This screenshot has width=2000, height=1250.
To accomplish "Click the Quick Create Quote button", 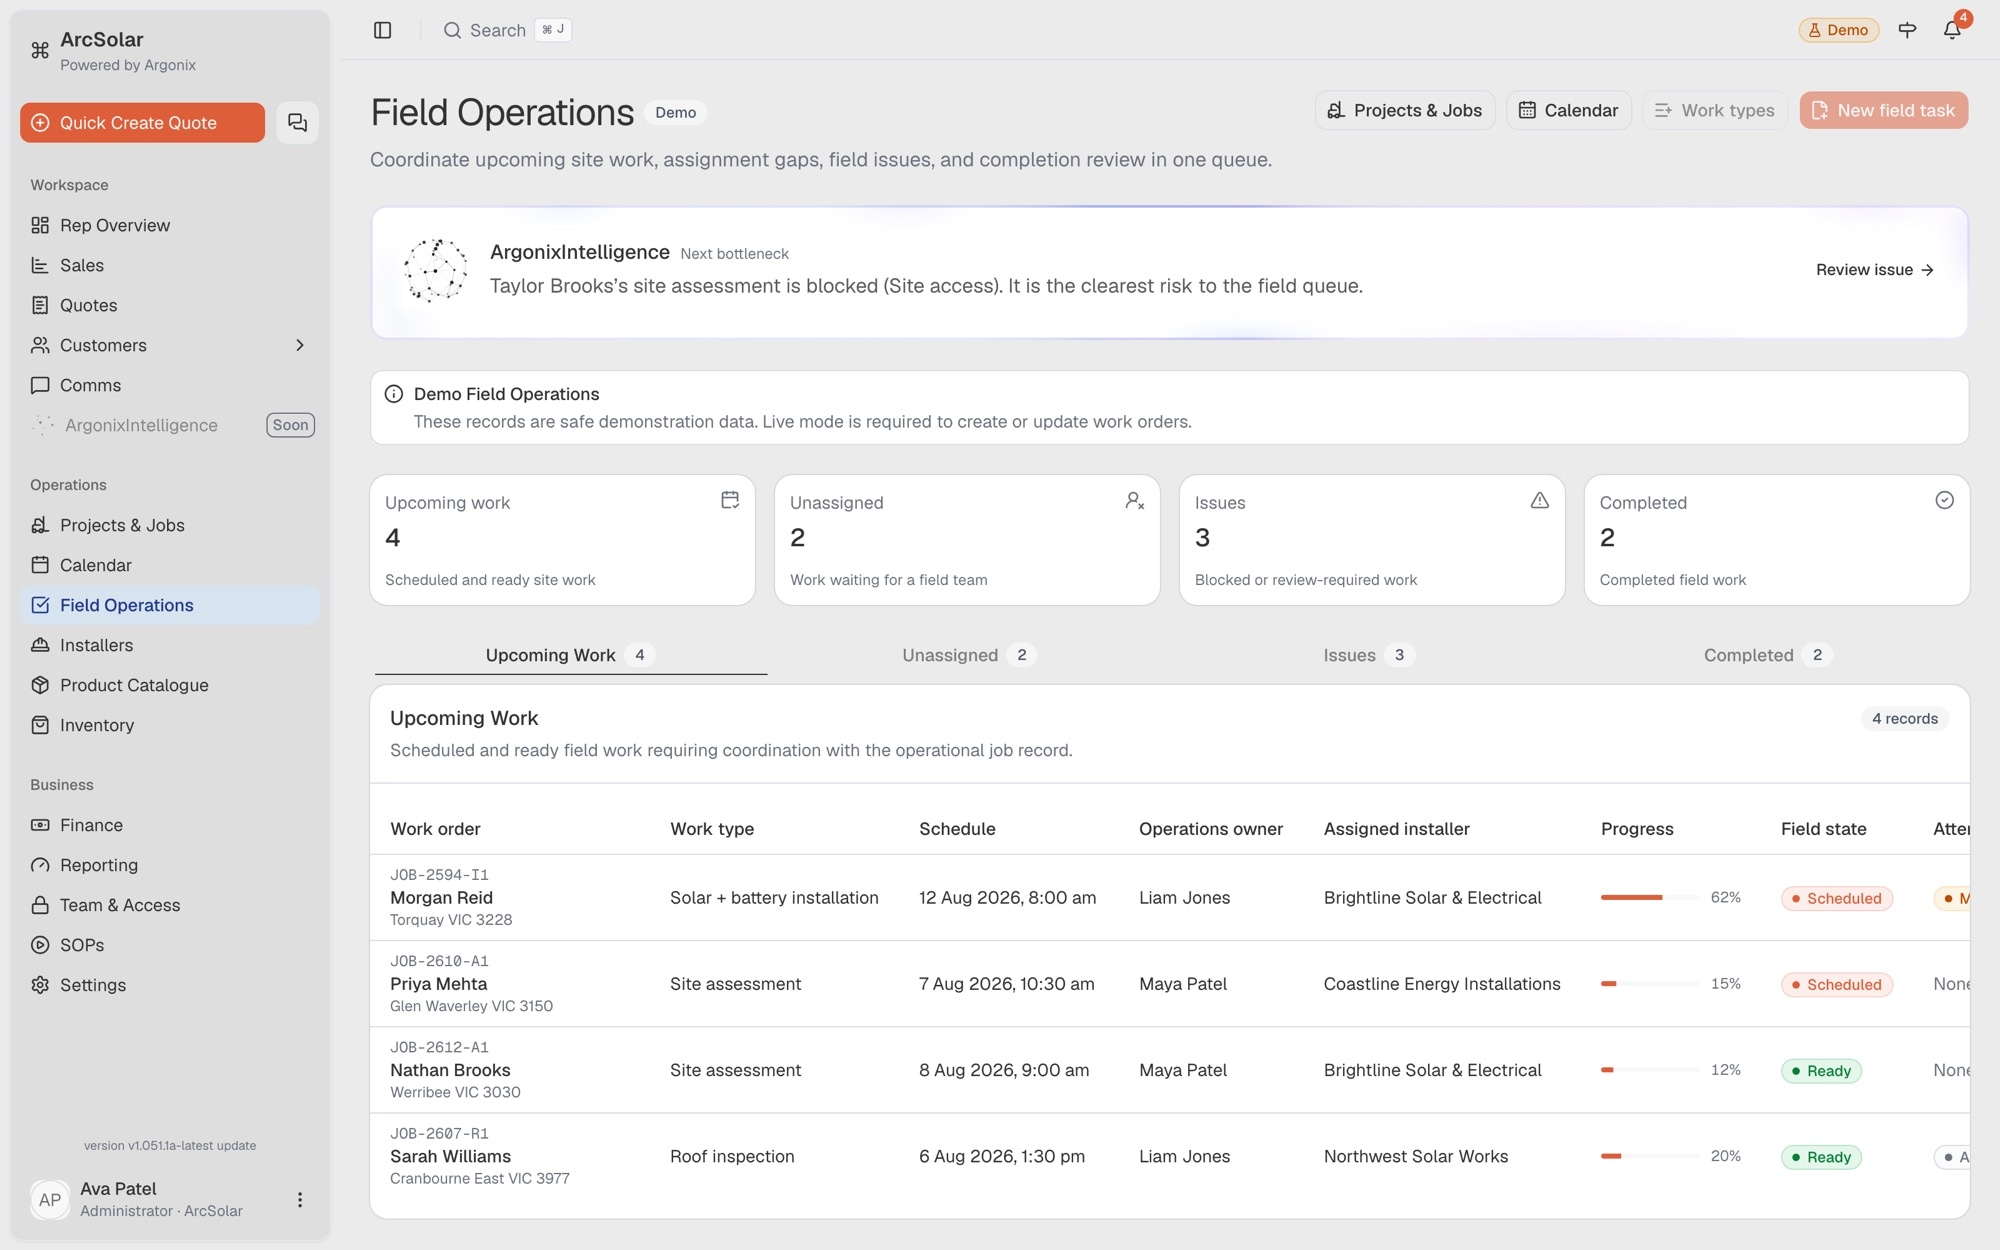I will pyautogui.click(x=142, y=122).
